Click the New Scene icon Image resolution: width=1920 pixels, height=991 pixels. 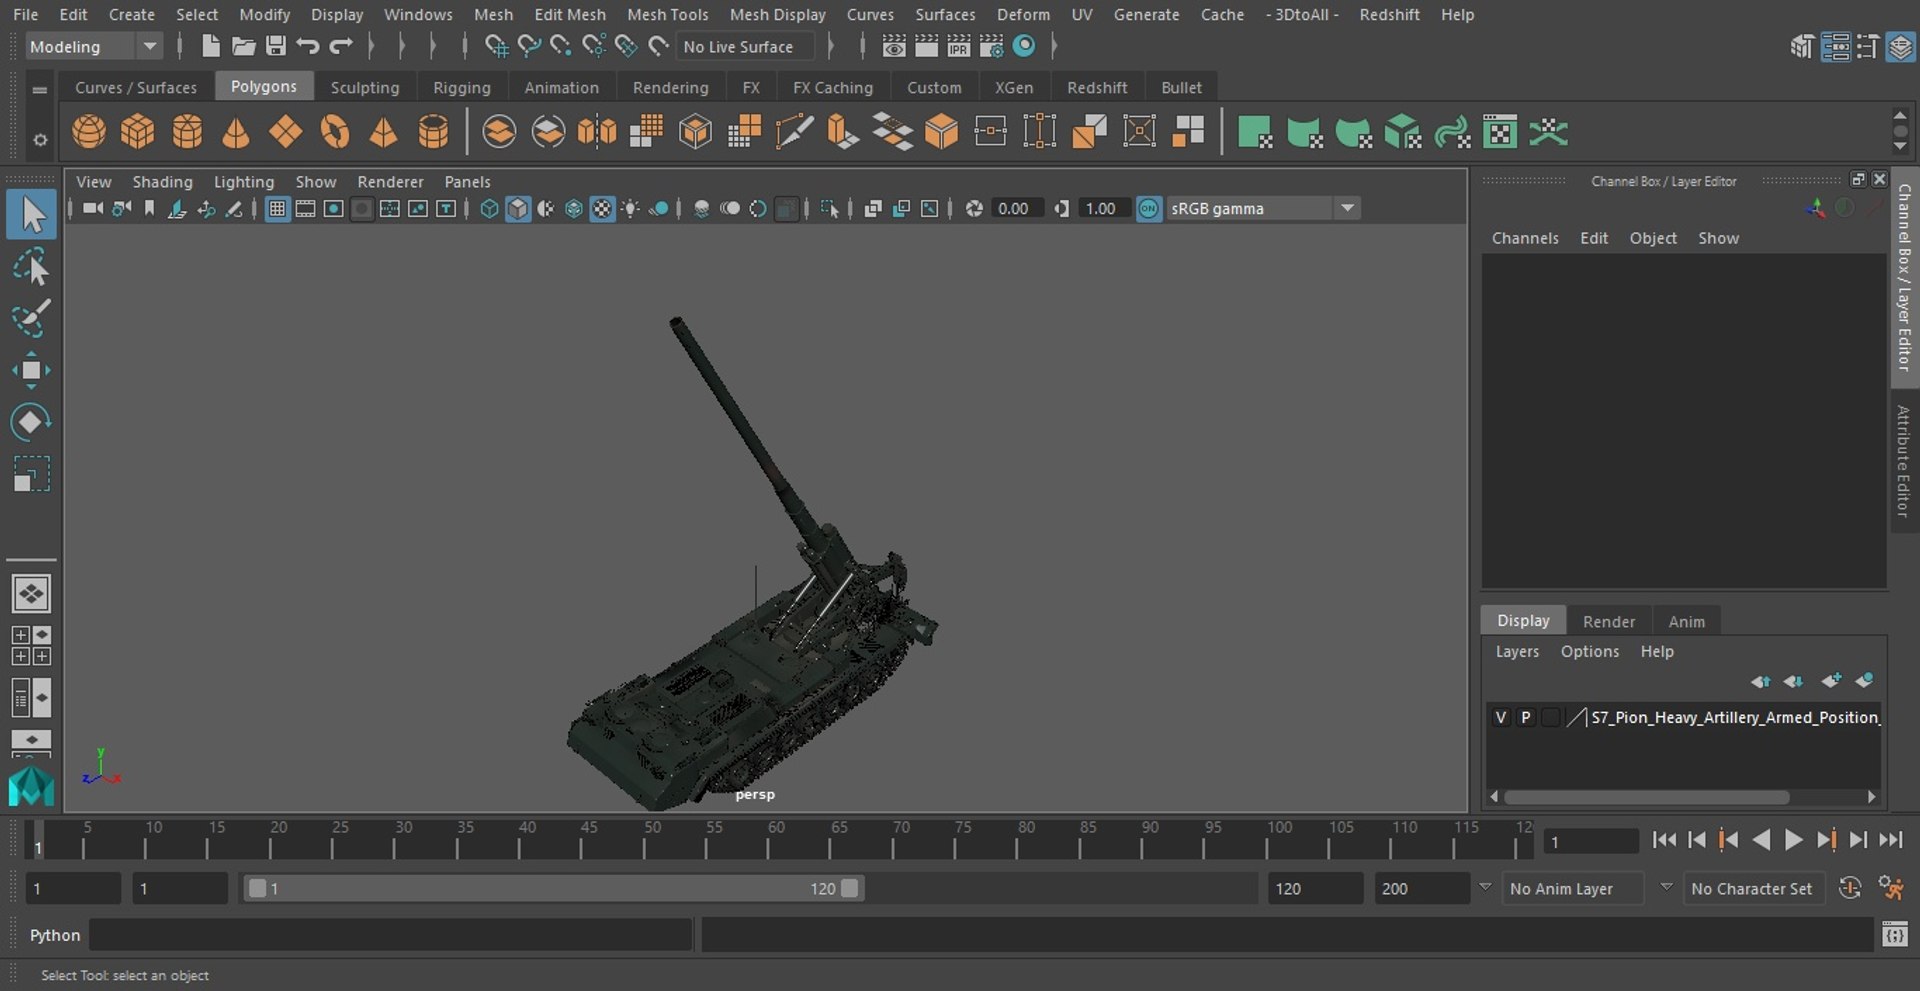(210, 46)
